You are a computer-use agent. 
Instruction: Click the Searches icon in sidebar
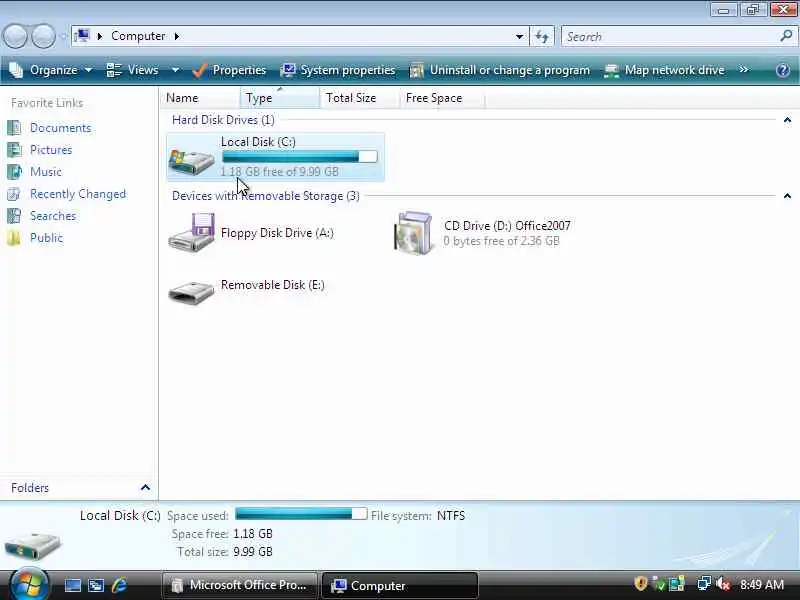pos(14,216)
